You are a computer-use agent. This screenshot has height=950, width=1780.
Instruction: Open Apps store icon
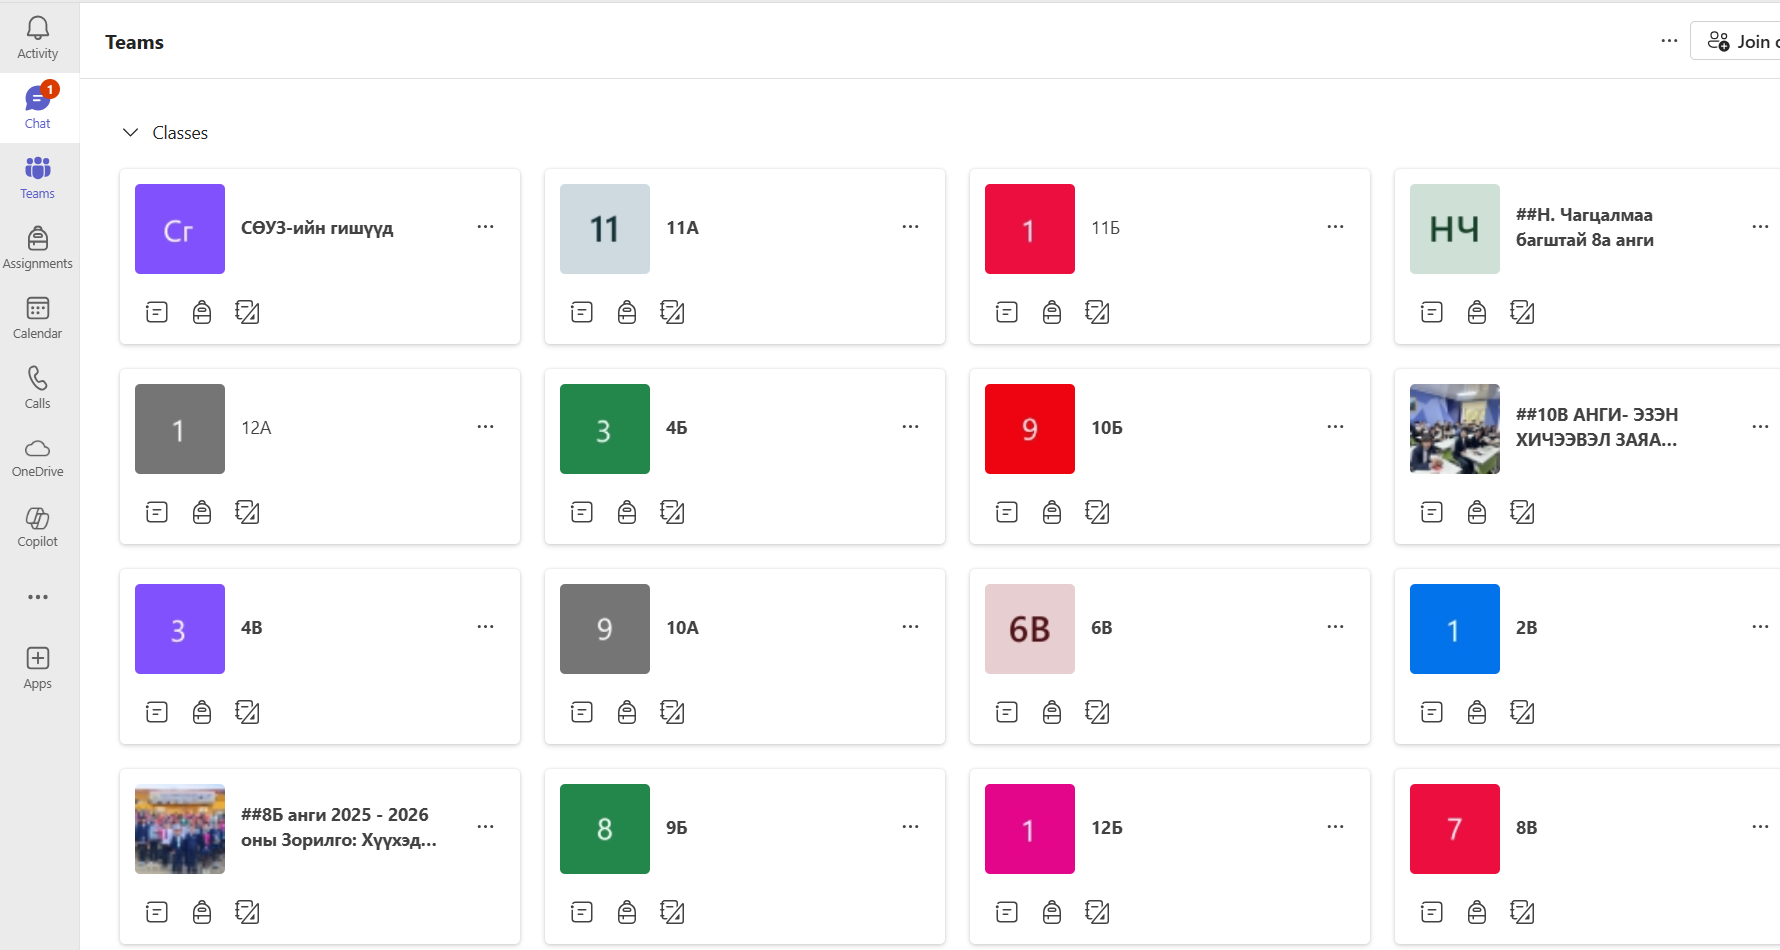pos(38,668)
